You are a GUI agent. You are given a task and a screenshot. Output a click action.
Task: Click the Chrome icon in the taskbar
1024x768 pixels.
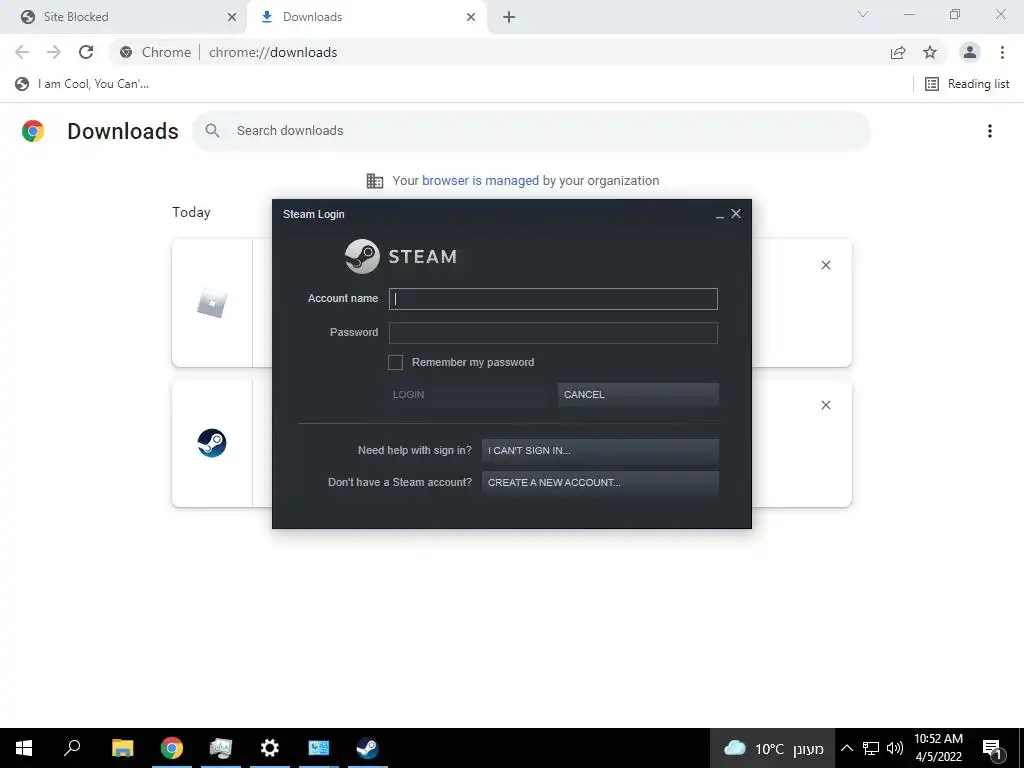pos(172,748)
